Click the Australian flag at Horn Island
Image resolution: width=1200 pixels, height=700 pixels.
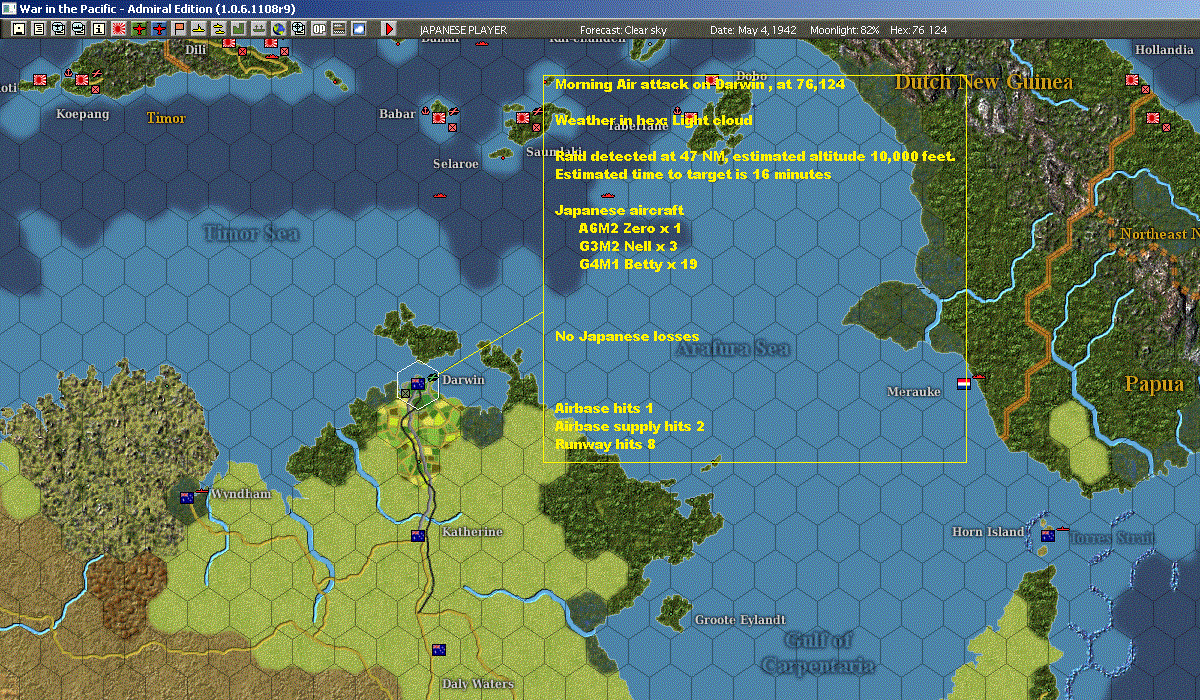[x=1047, y=535]
